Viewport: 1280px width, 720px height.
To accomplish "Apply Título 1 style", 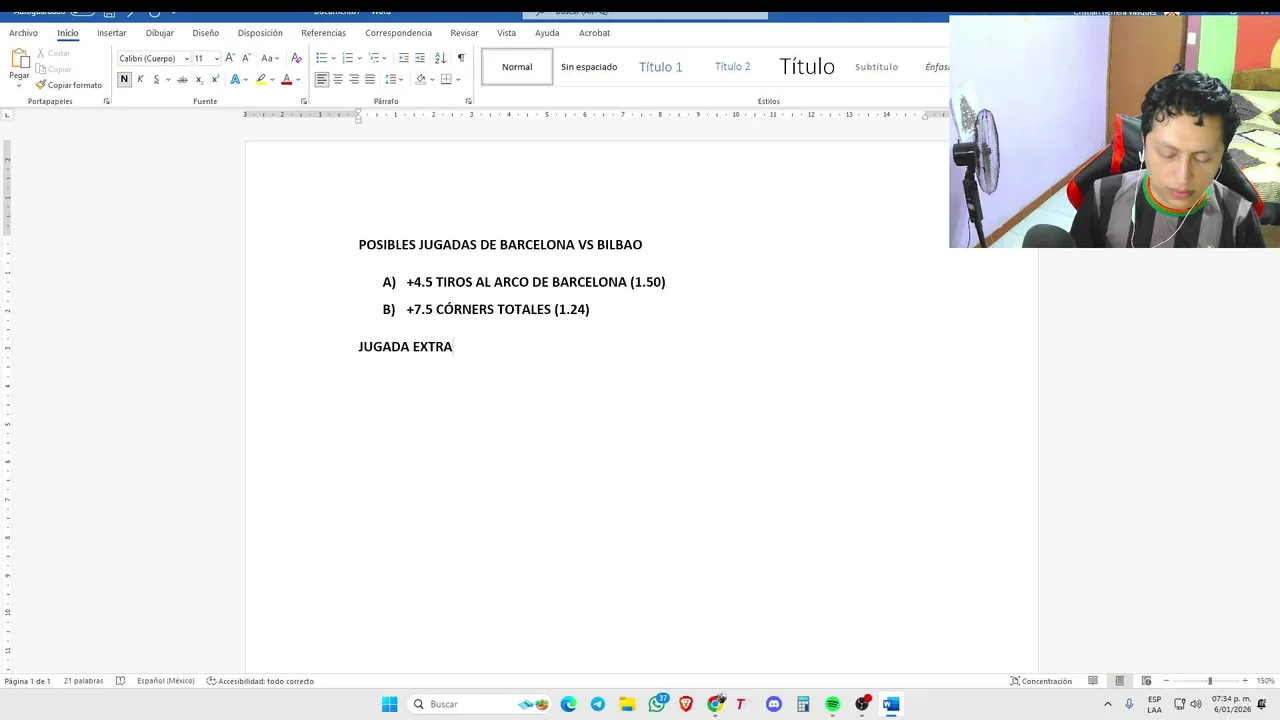I will point(661,67).
